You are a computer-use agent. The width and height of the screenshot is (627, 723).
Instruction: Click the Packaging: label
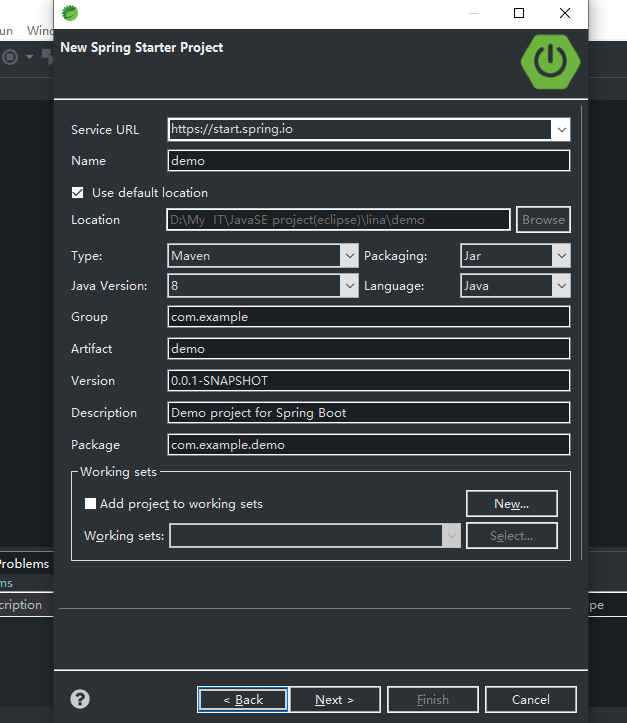point(396,256)
